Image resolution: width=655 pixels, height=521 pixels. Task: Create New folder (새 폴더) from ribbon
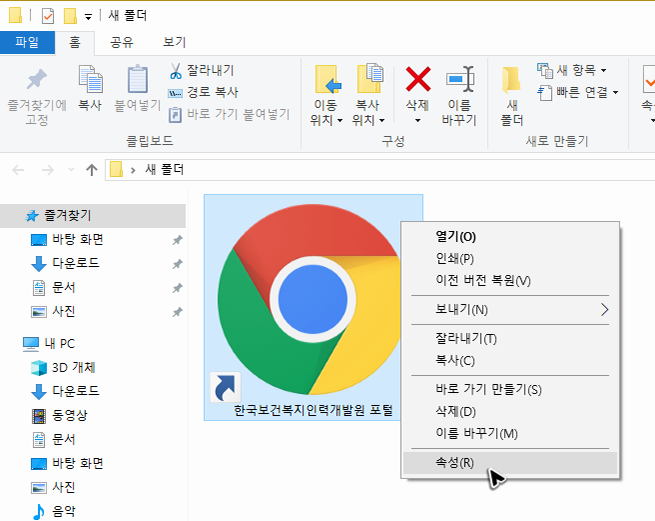[512, 95]
